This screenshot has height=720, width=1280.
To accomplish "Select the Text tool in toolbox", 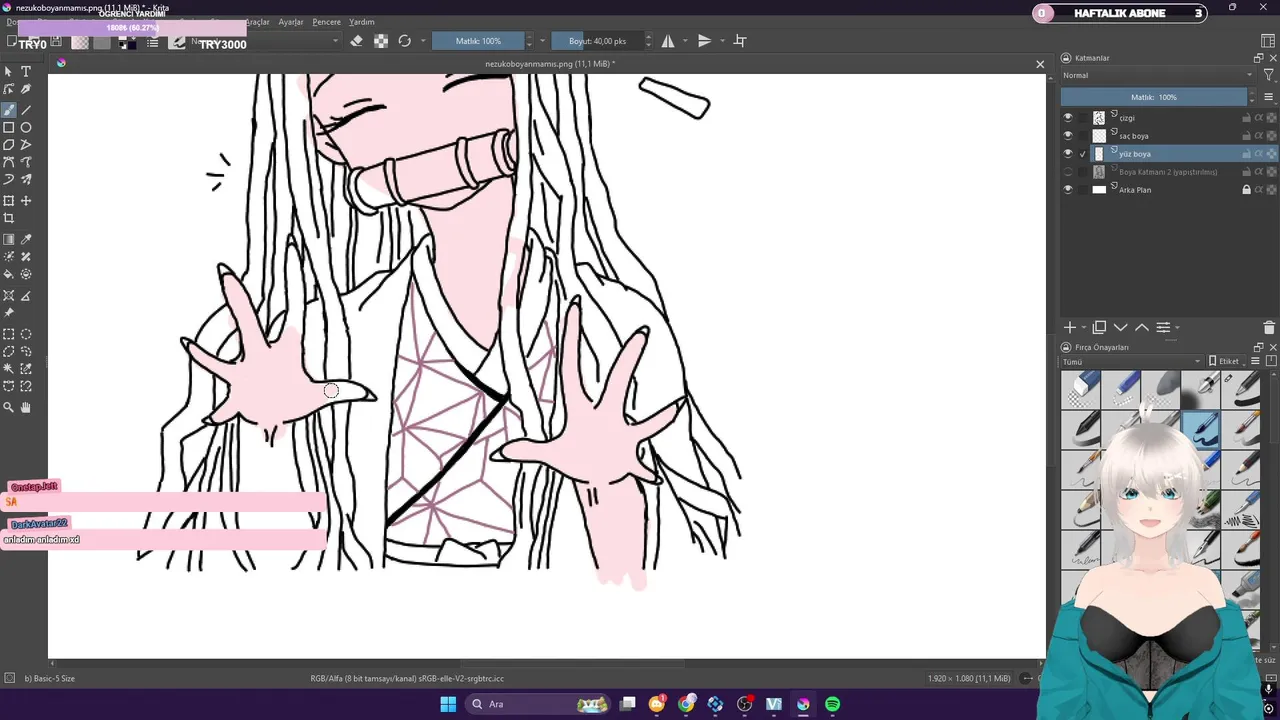I will pyautogui.click(x=26, y=72).
